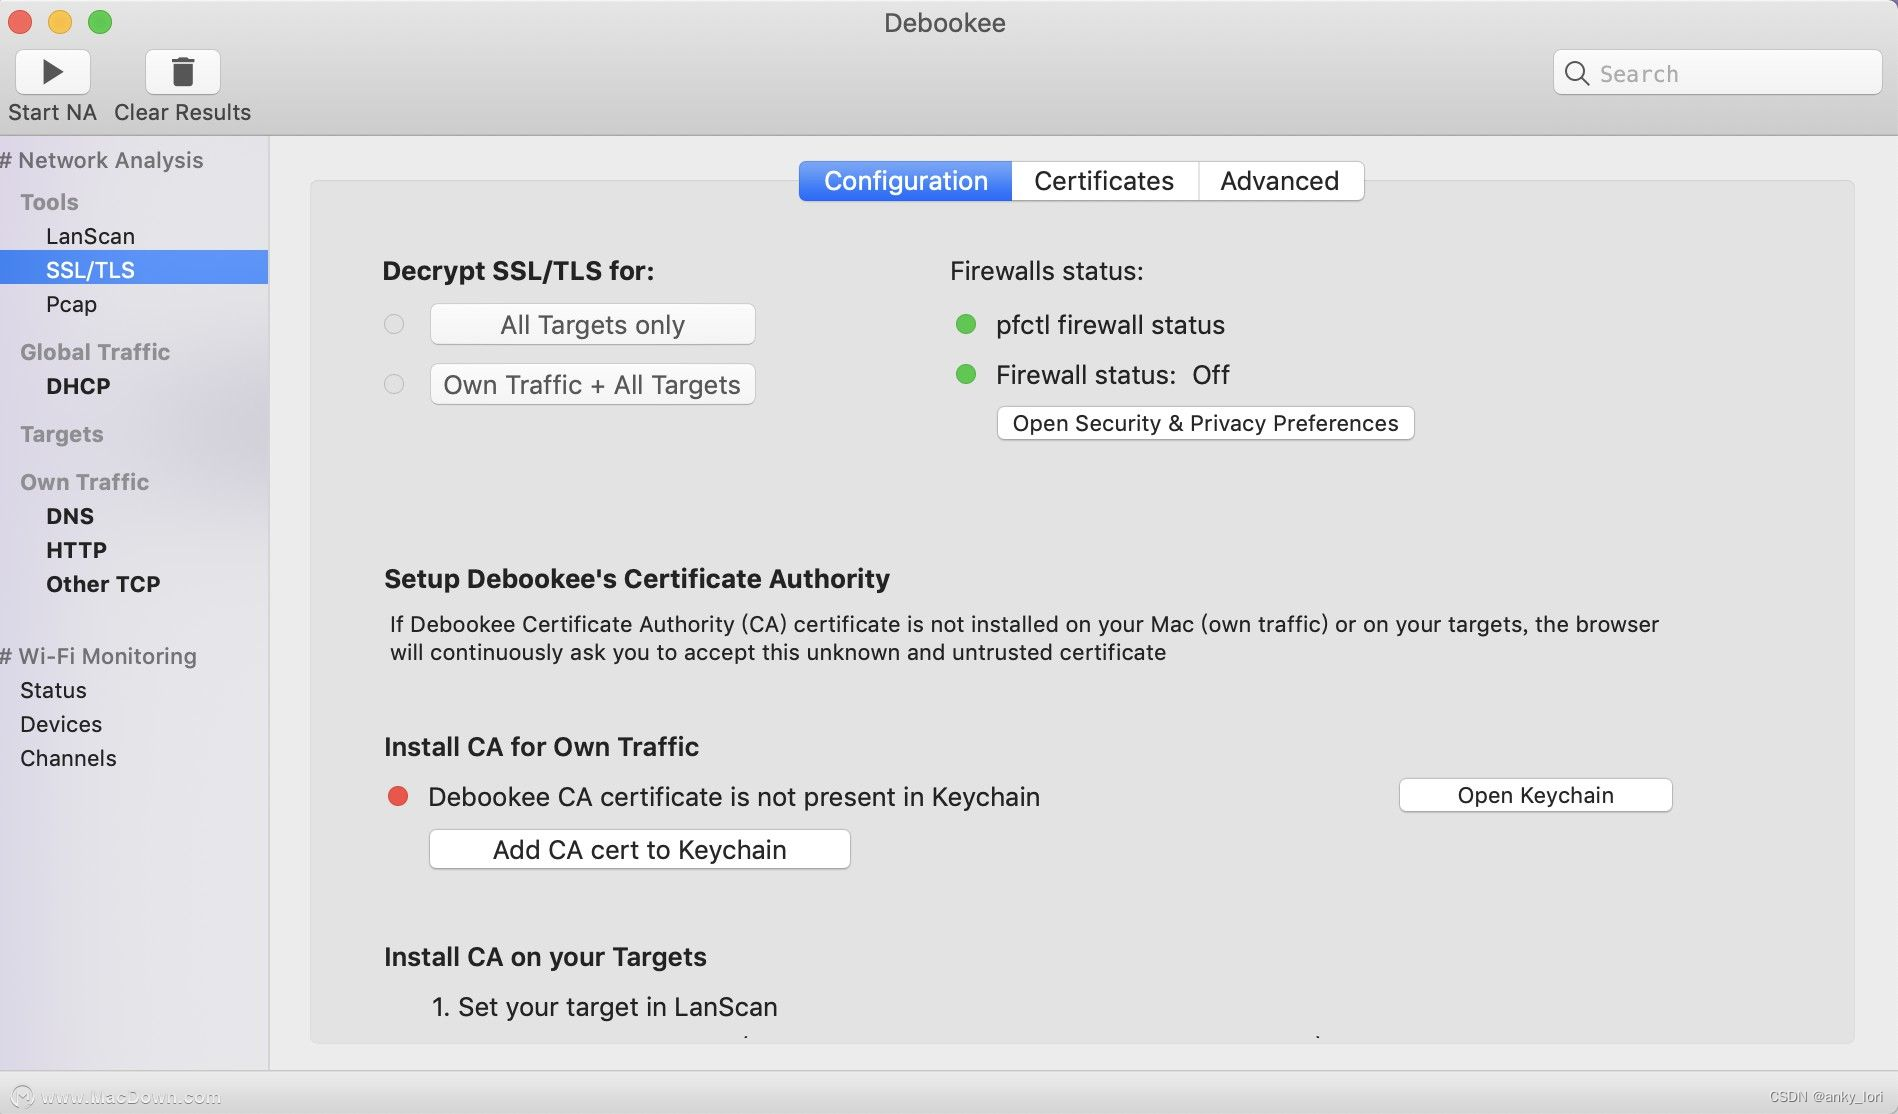Image resolution: width=1898 pixels, height=1114 pixels.
Task: Click the Start NA toolbar label
Action: (x=53, y=112)
